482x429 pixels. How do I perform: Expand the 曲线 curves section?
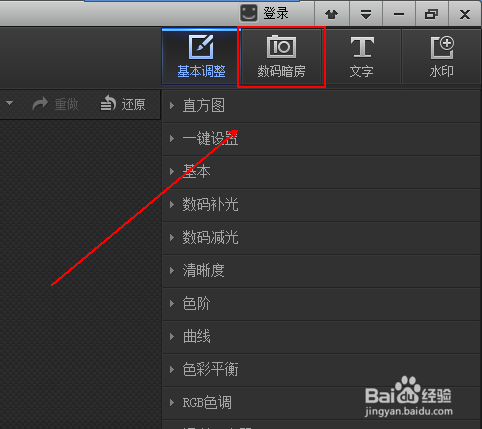[x=321, y=337]
